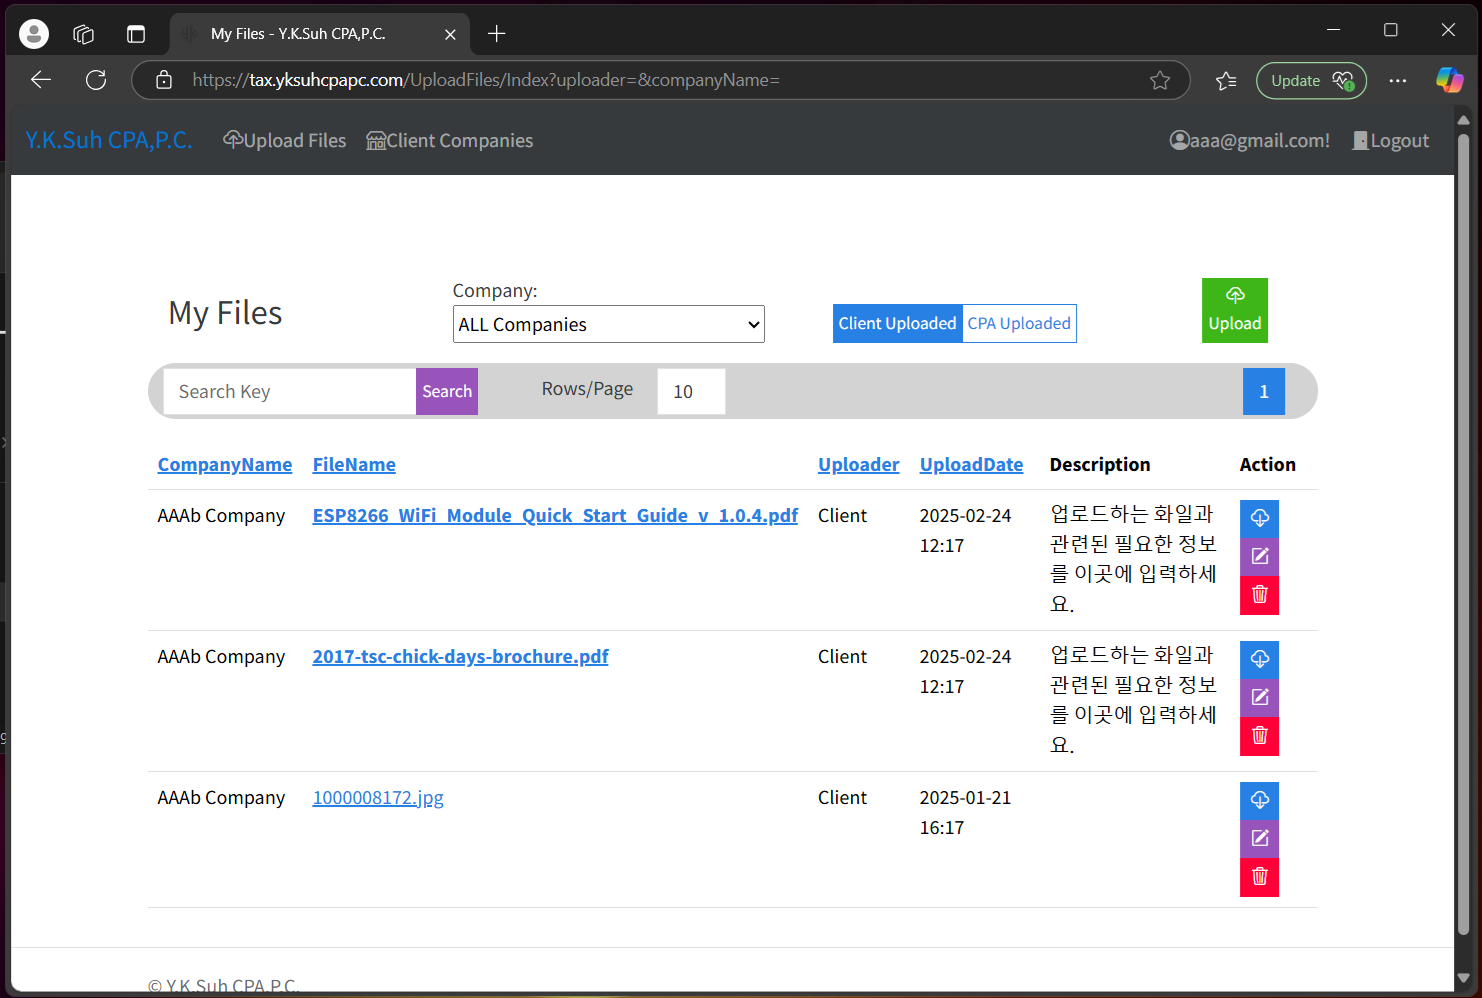Go to the Y.K.Suh CPA,P.C. home link
Screen dimensions: 1482x998
pos(108,140)
